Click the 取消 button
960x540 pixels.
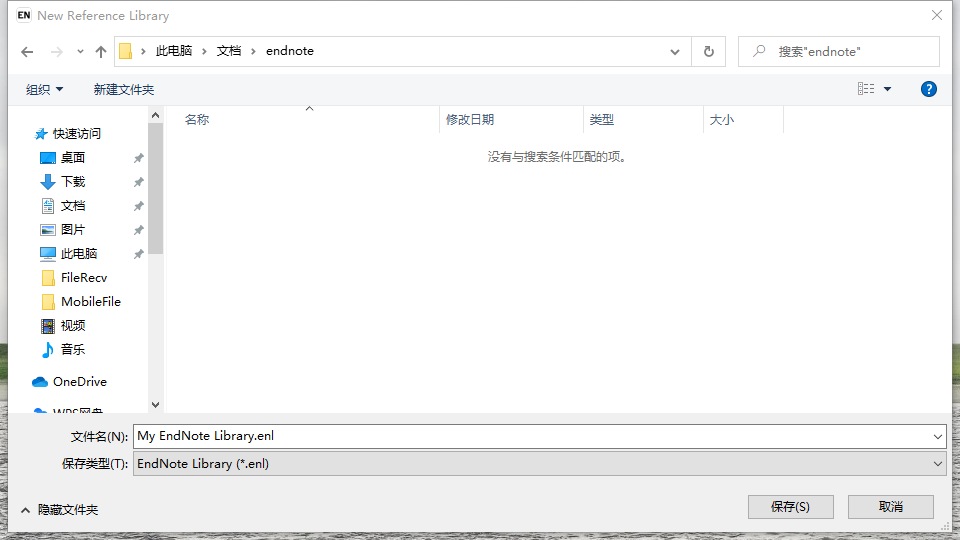coord(890,507)
